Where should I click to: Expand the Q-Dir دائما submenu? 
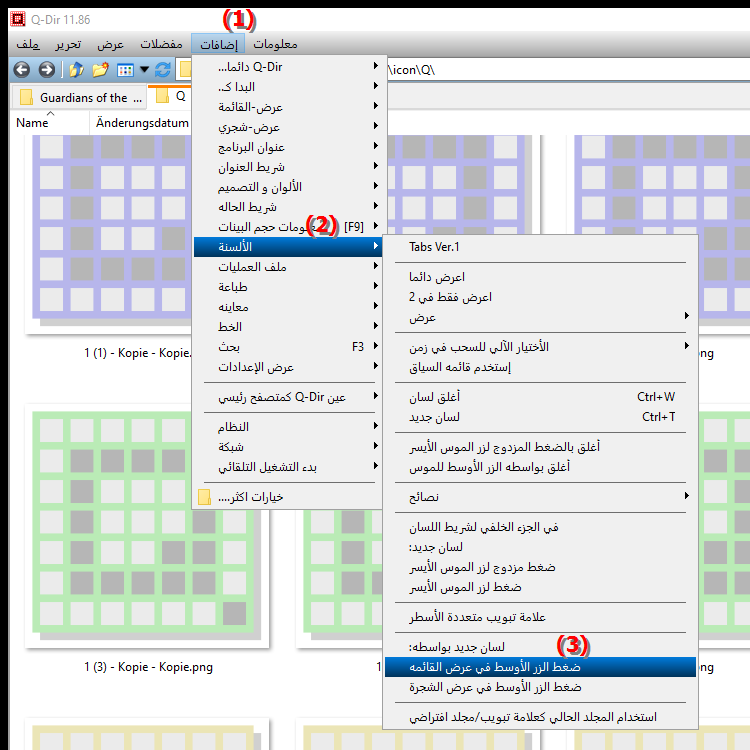click(x=287, y=66)
